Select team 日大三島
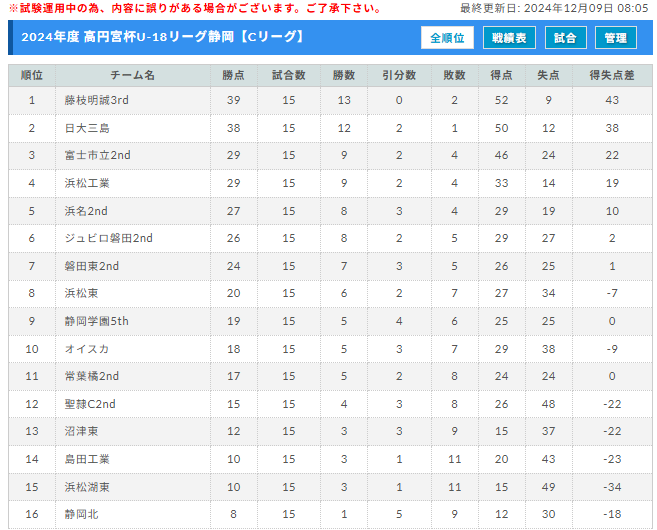The image size is (657, 530). 87,128
